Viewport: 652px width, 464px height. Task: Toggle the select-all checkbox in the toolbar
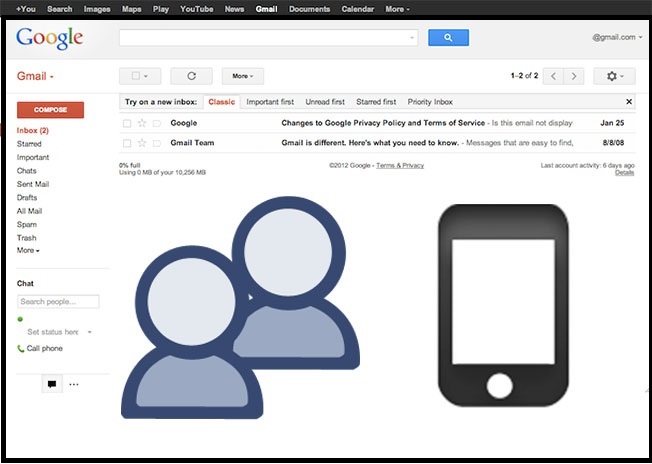[136, 76]
